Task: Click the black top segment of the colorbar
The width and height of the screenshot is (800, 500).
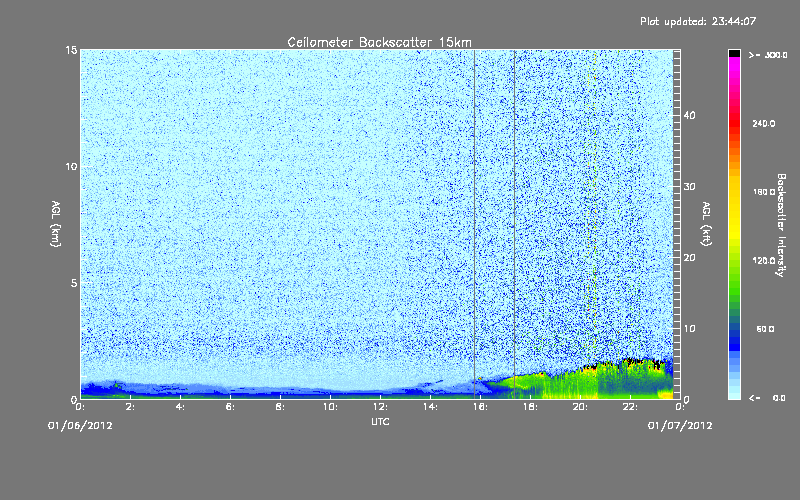Action: pos(734,53)
